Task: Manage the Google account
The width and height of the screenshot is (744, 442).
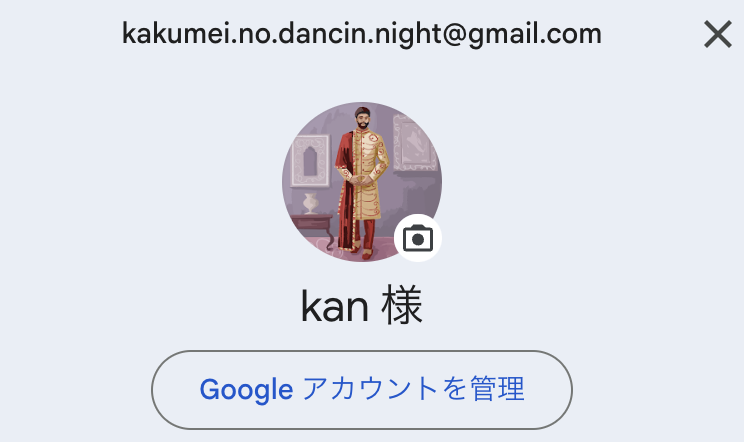Action: click(x=362, y=390)
